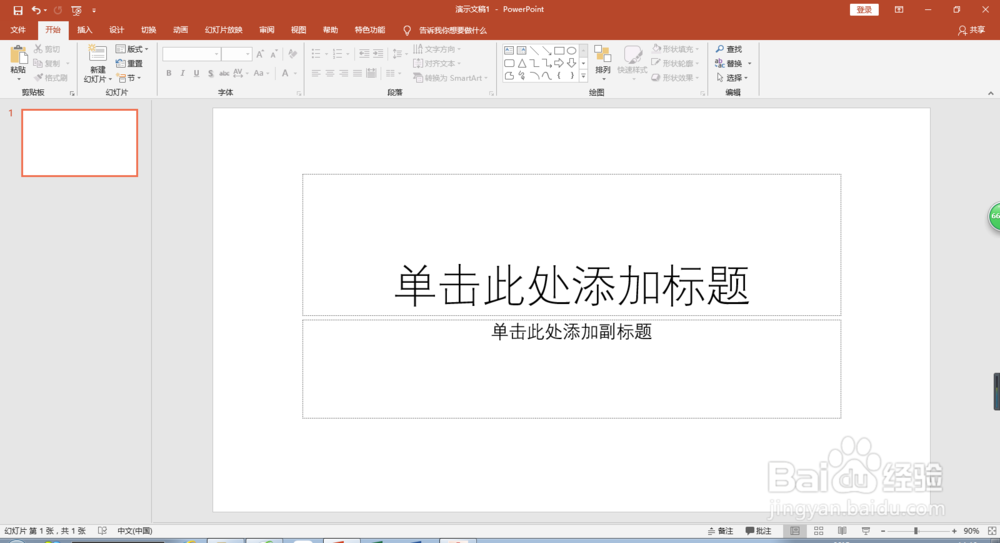
Task: Align text to the right
Action: (x=344, y=73)
